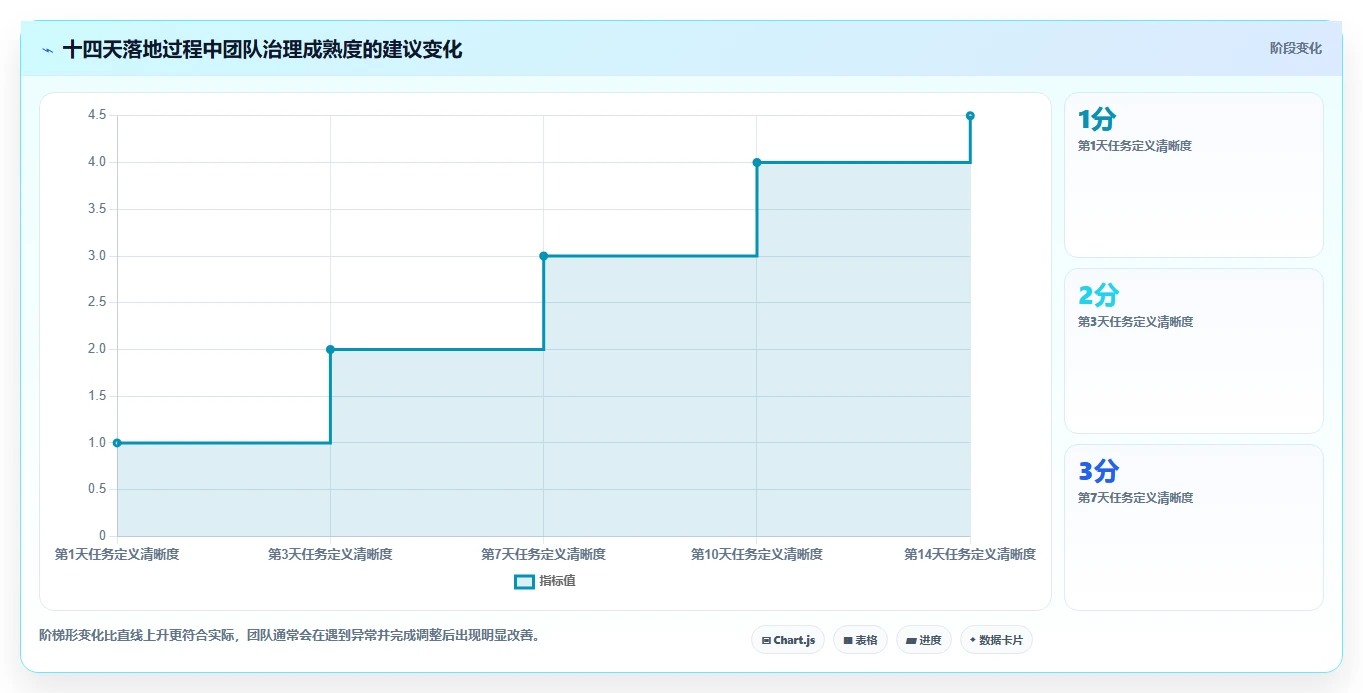This screenshot has height=693, width=1363.
Task: Click the axis label 第3天任务定义清晰度
Action: click(x=330, y=554)
